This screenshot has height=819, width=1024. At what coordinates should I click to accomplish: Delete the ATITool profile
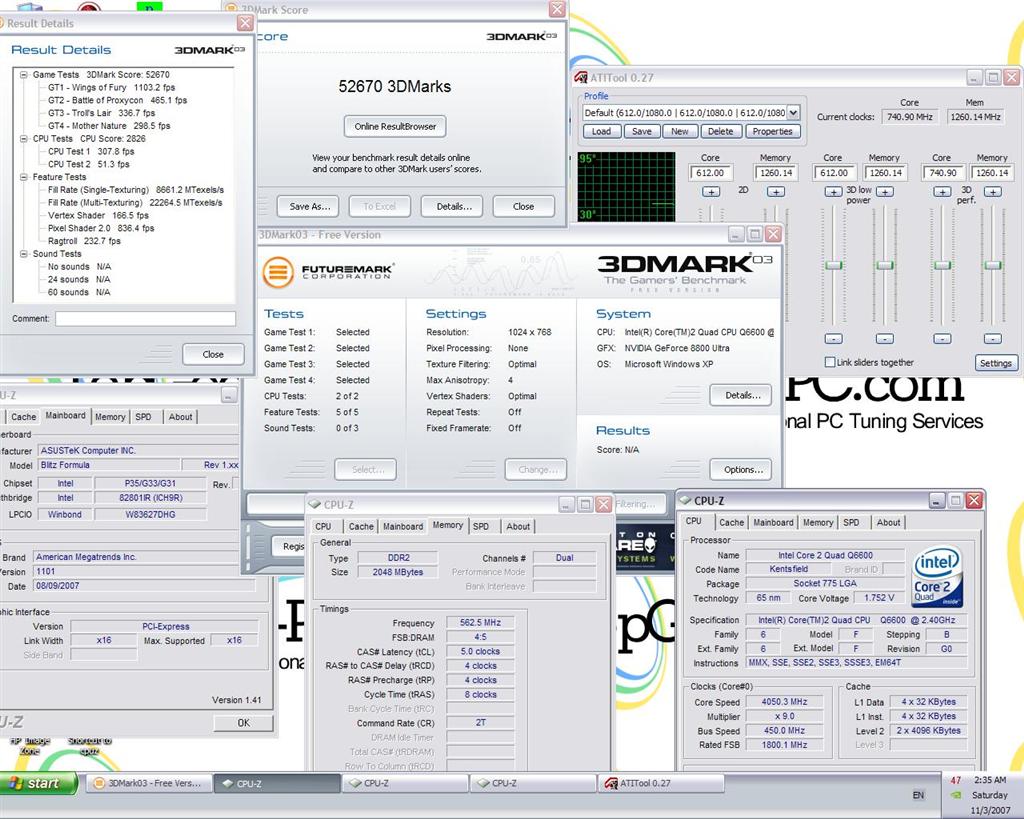point(720,131)
